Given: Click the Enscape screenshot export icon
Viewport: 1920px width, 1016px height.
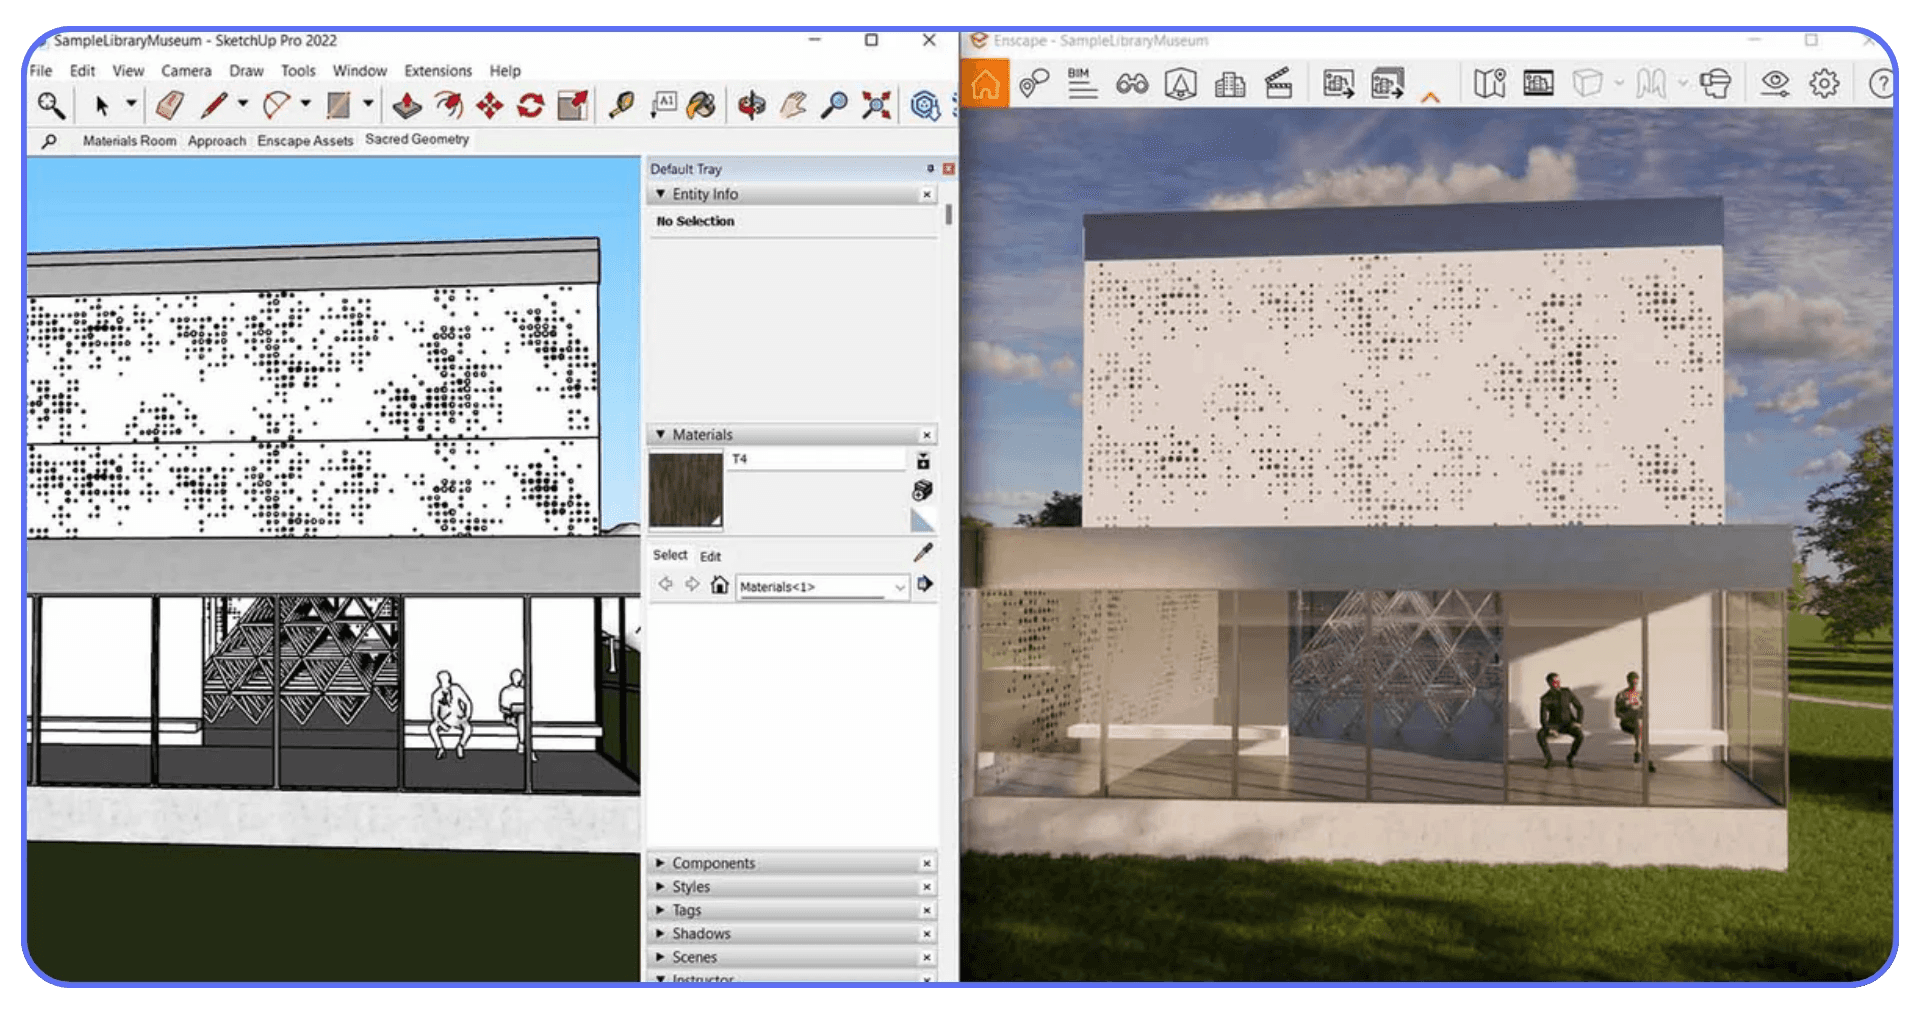Looking at the screenshot, I should (x=1338, y=84).
